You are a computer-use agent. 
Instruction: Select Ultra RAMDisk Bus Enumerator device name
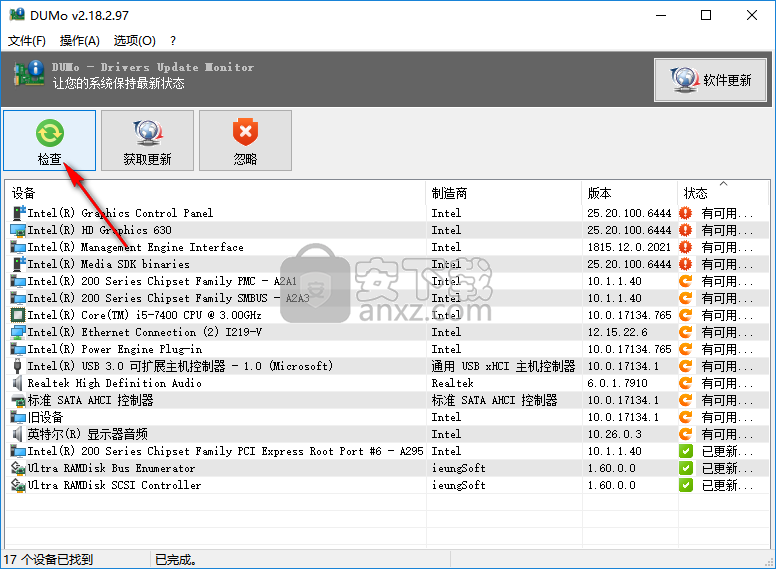pos(111,469)
